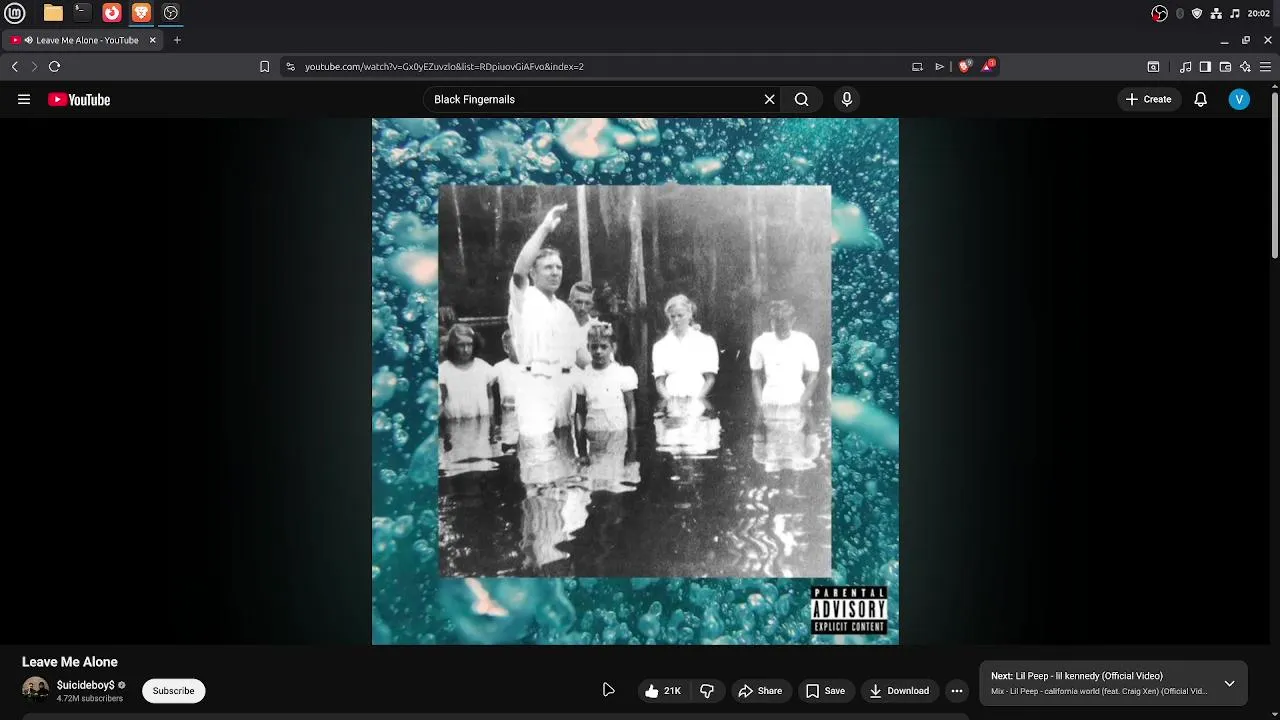This screenshot has height=720, width=1280.
Task: Open the file manager folder icon
Action: point(53,13)
